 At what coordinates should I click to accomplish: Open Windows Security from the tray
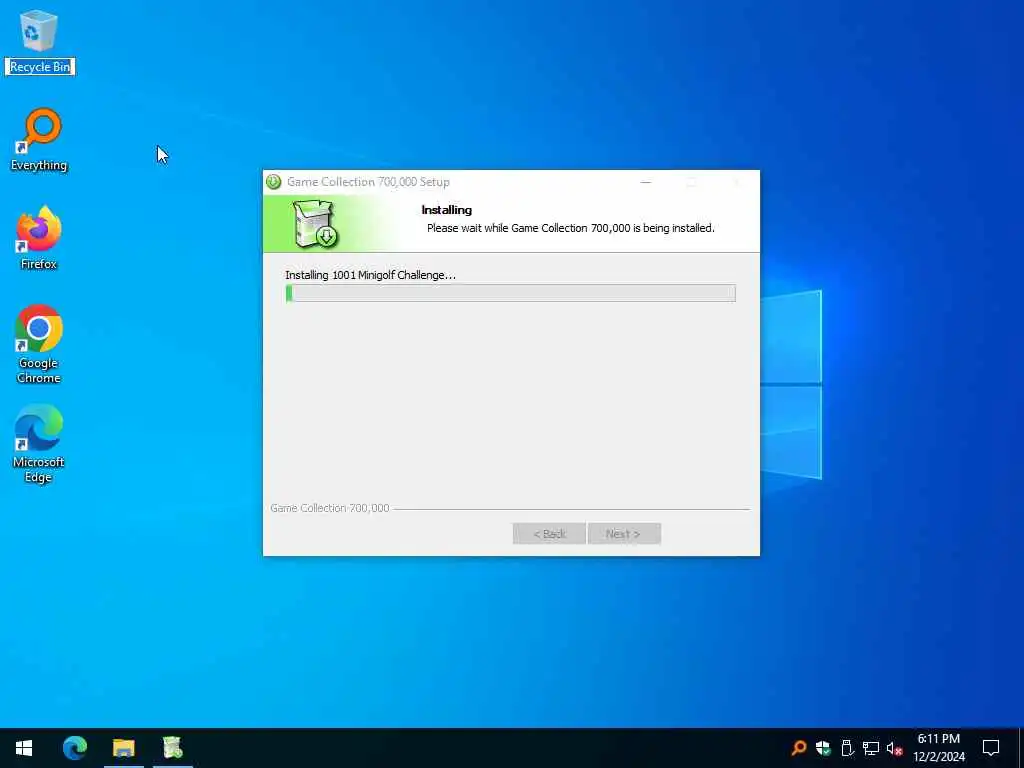823,748
